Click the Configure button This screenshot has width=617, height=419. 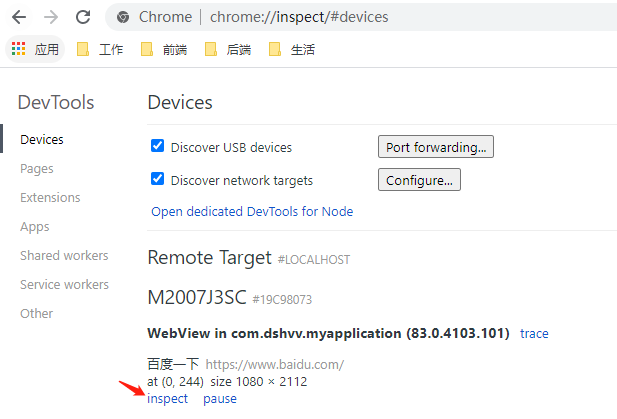pos(419,180)
